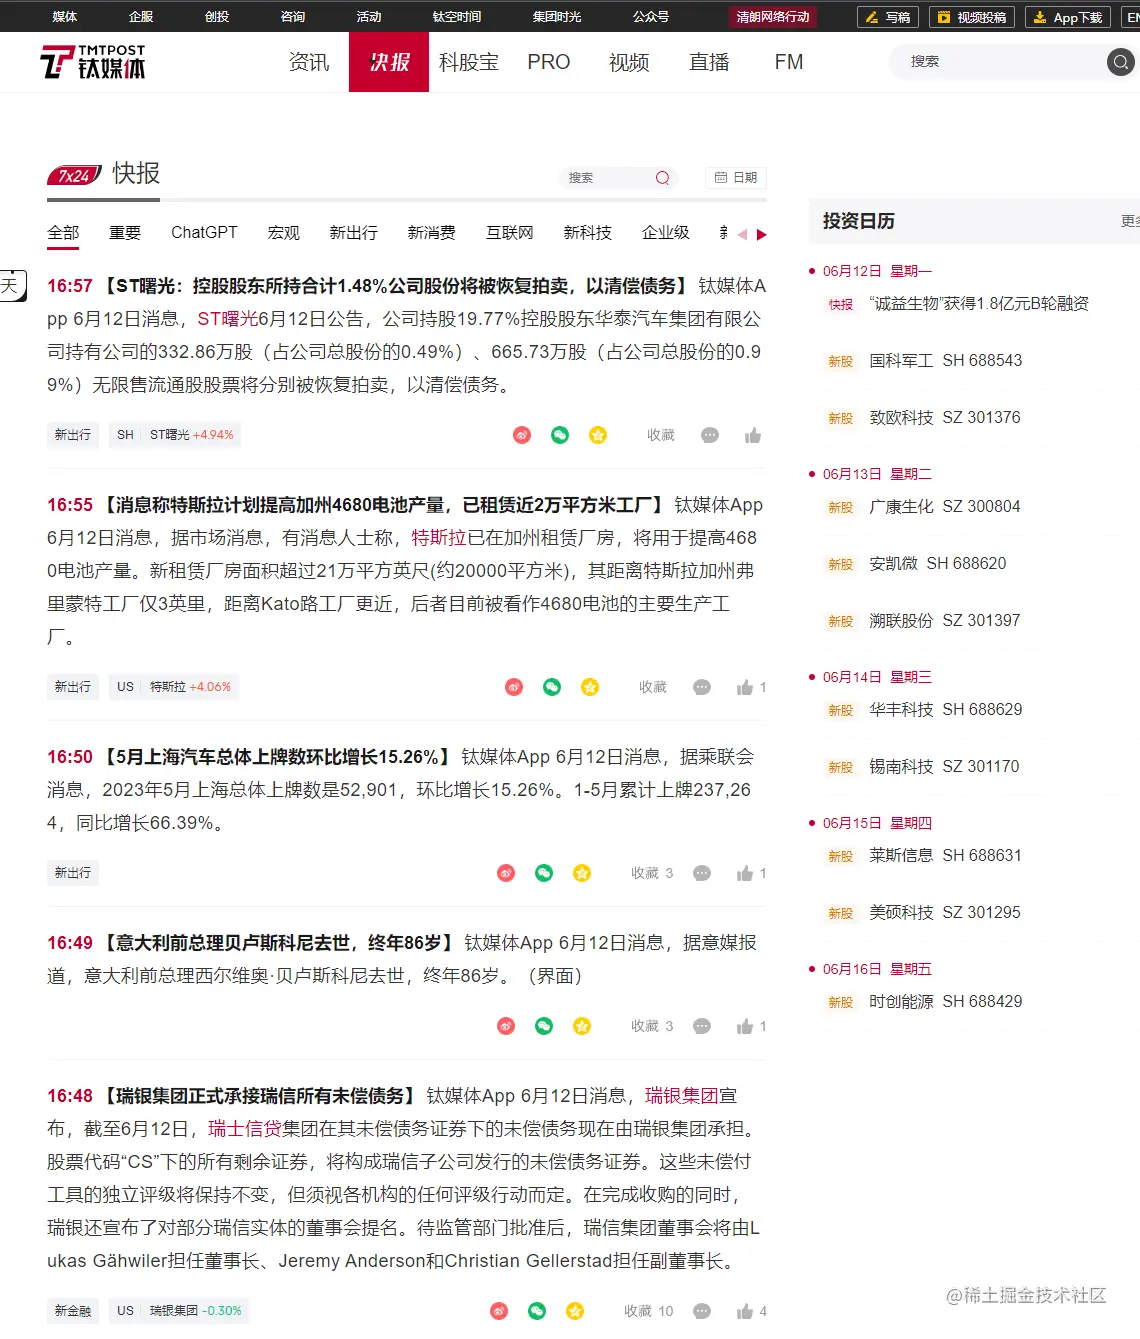Screen dimensions: 1140x1339
Task: Open comments on 上海汽车上牌 news
Action: pyautogui.click(x=702, y=873)
